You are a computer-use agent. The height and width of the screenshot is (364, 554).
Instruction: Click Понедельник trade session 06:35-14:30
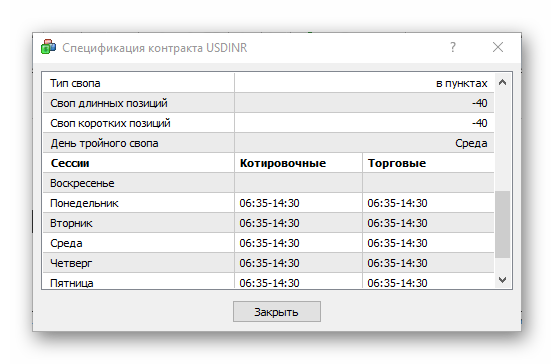[x=397, y=203]
